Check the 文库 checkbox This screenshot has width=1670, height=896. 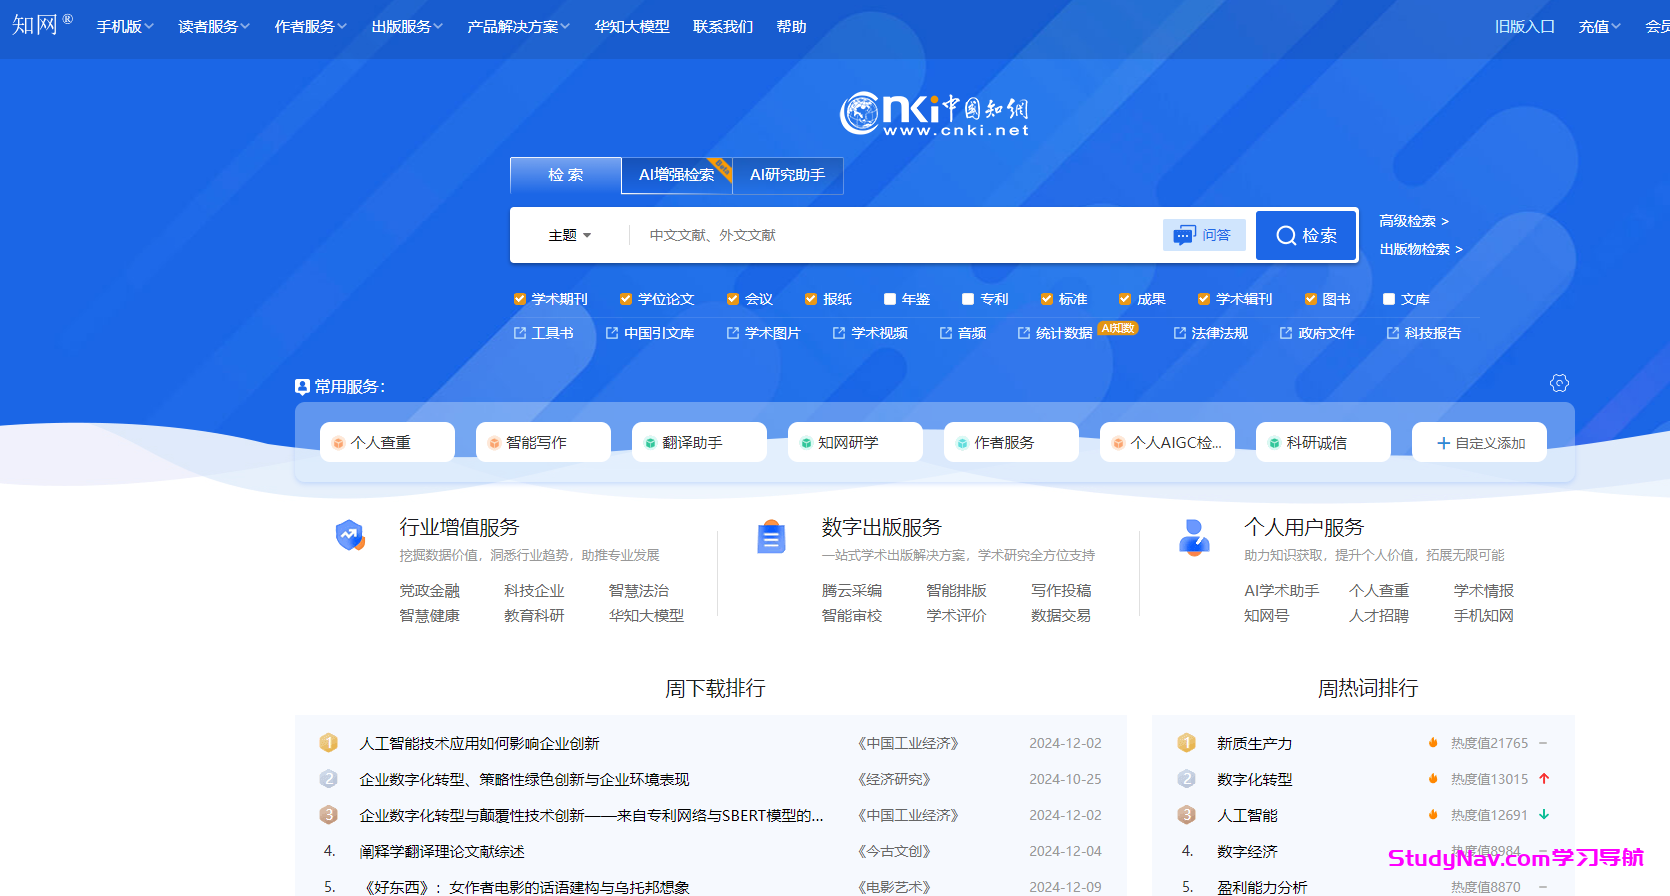pyautogui.click(x=1389, y=299)
